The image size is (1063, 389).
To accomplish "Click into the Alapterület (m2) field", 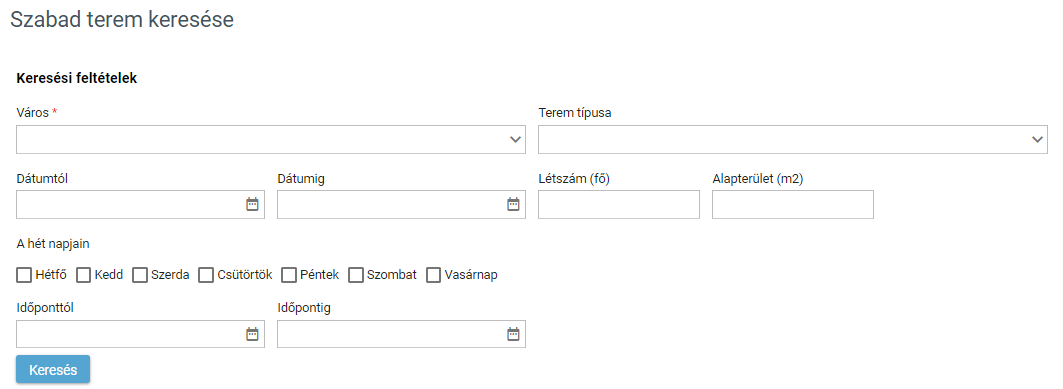I will click(x=793, y=204).
